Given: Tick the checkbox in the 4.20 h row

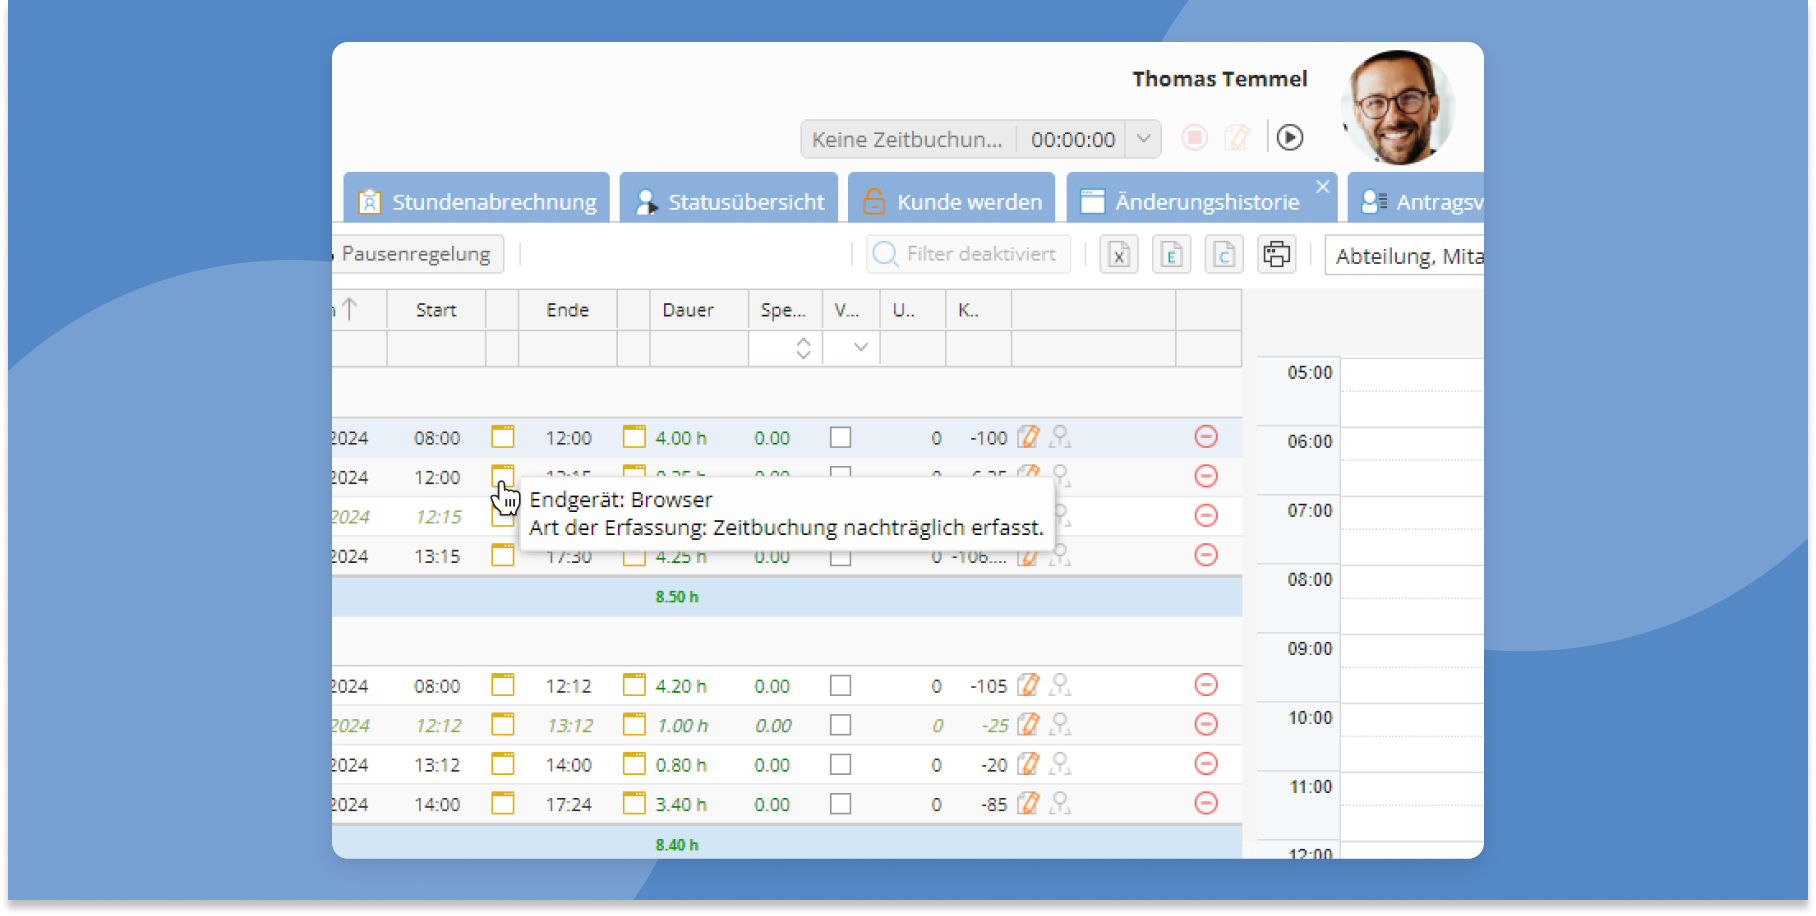Looking at the screenshot, I should pos(841,685).
